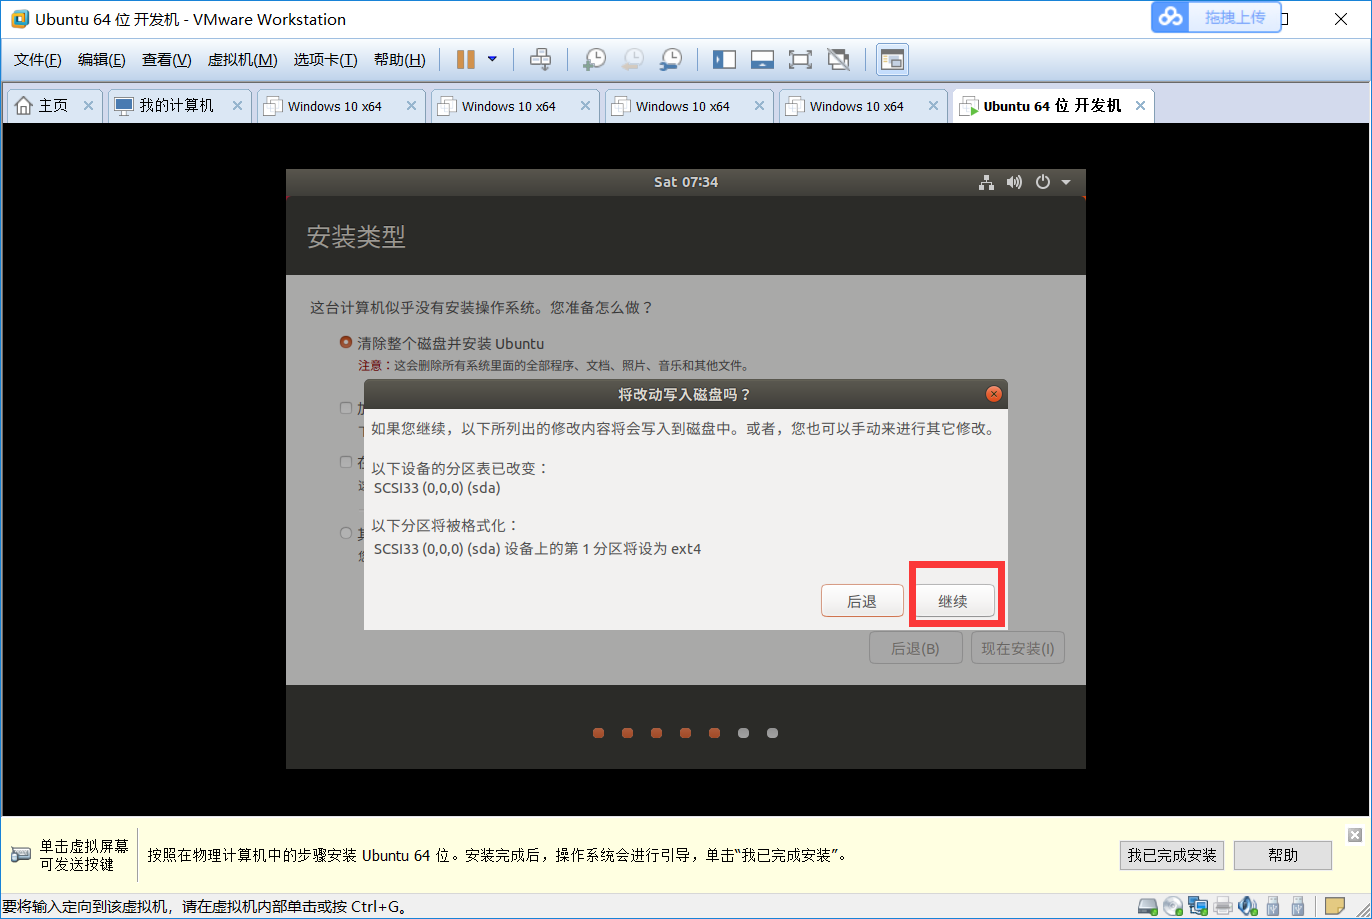
Task: Click the CD/DVD drive status icon
Action: coord(1173,907)
